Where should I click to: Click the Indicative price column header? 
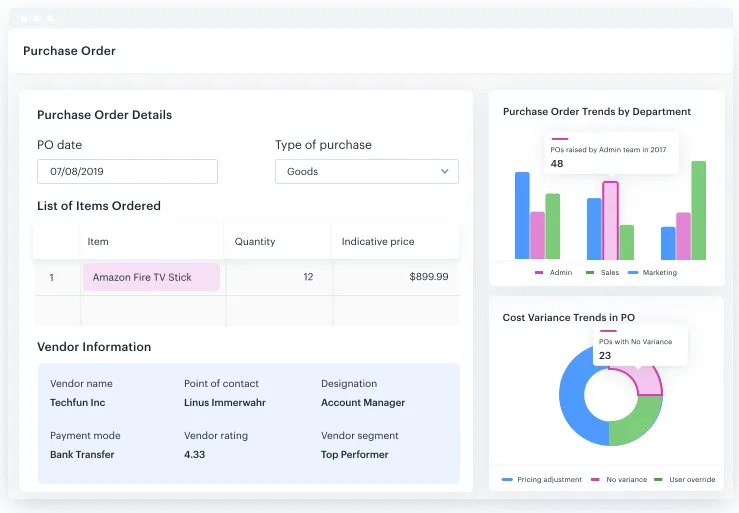coord(377,241)
